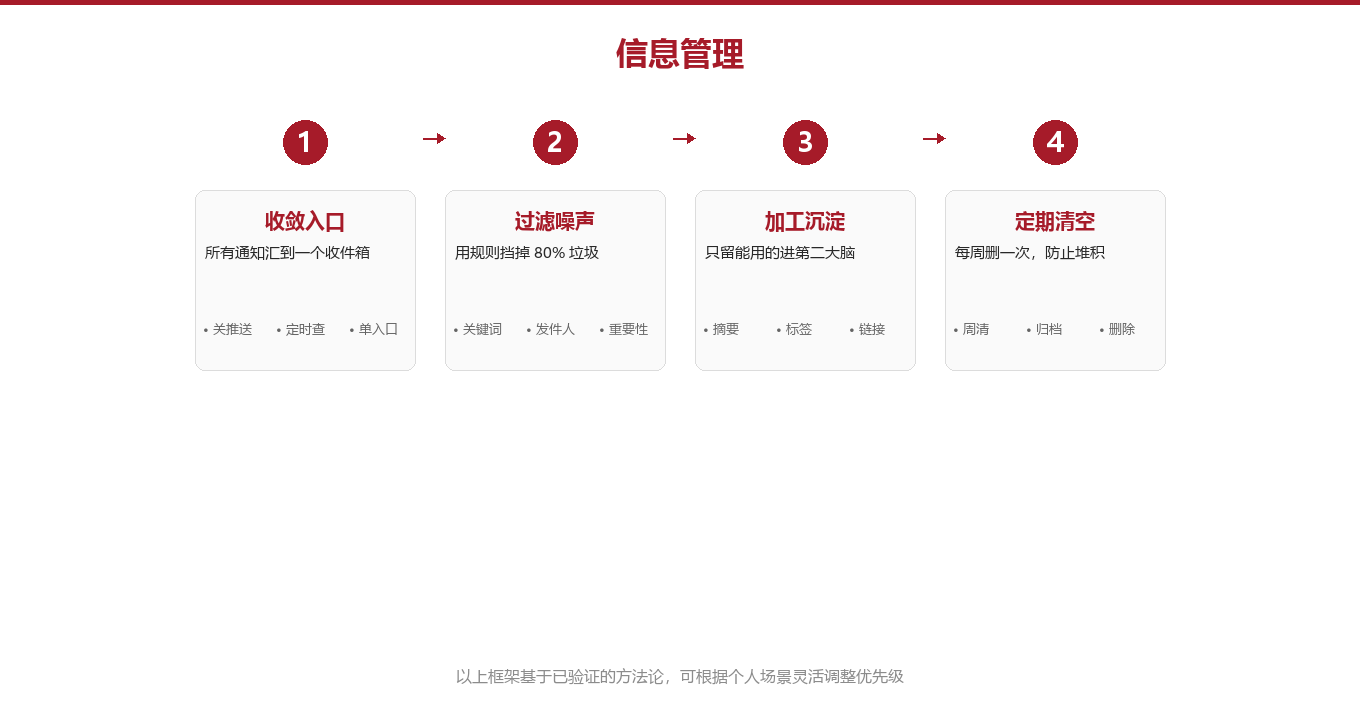1360x720 pixels.
Task: Click the 用规则挡掉 80% 垃圾 description
Action: tap(527, 253)
